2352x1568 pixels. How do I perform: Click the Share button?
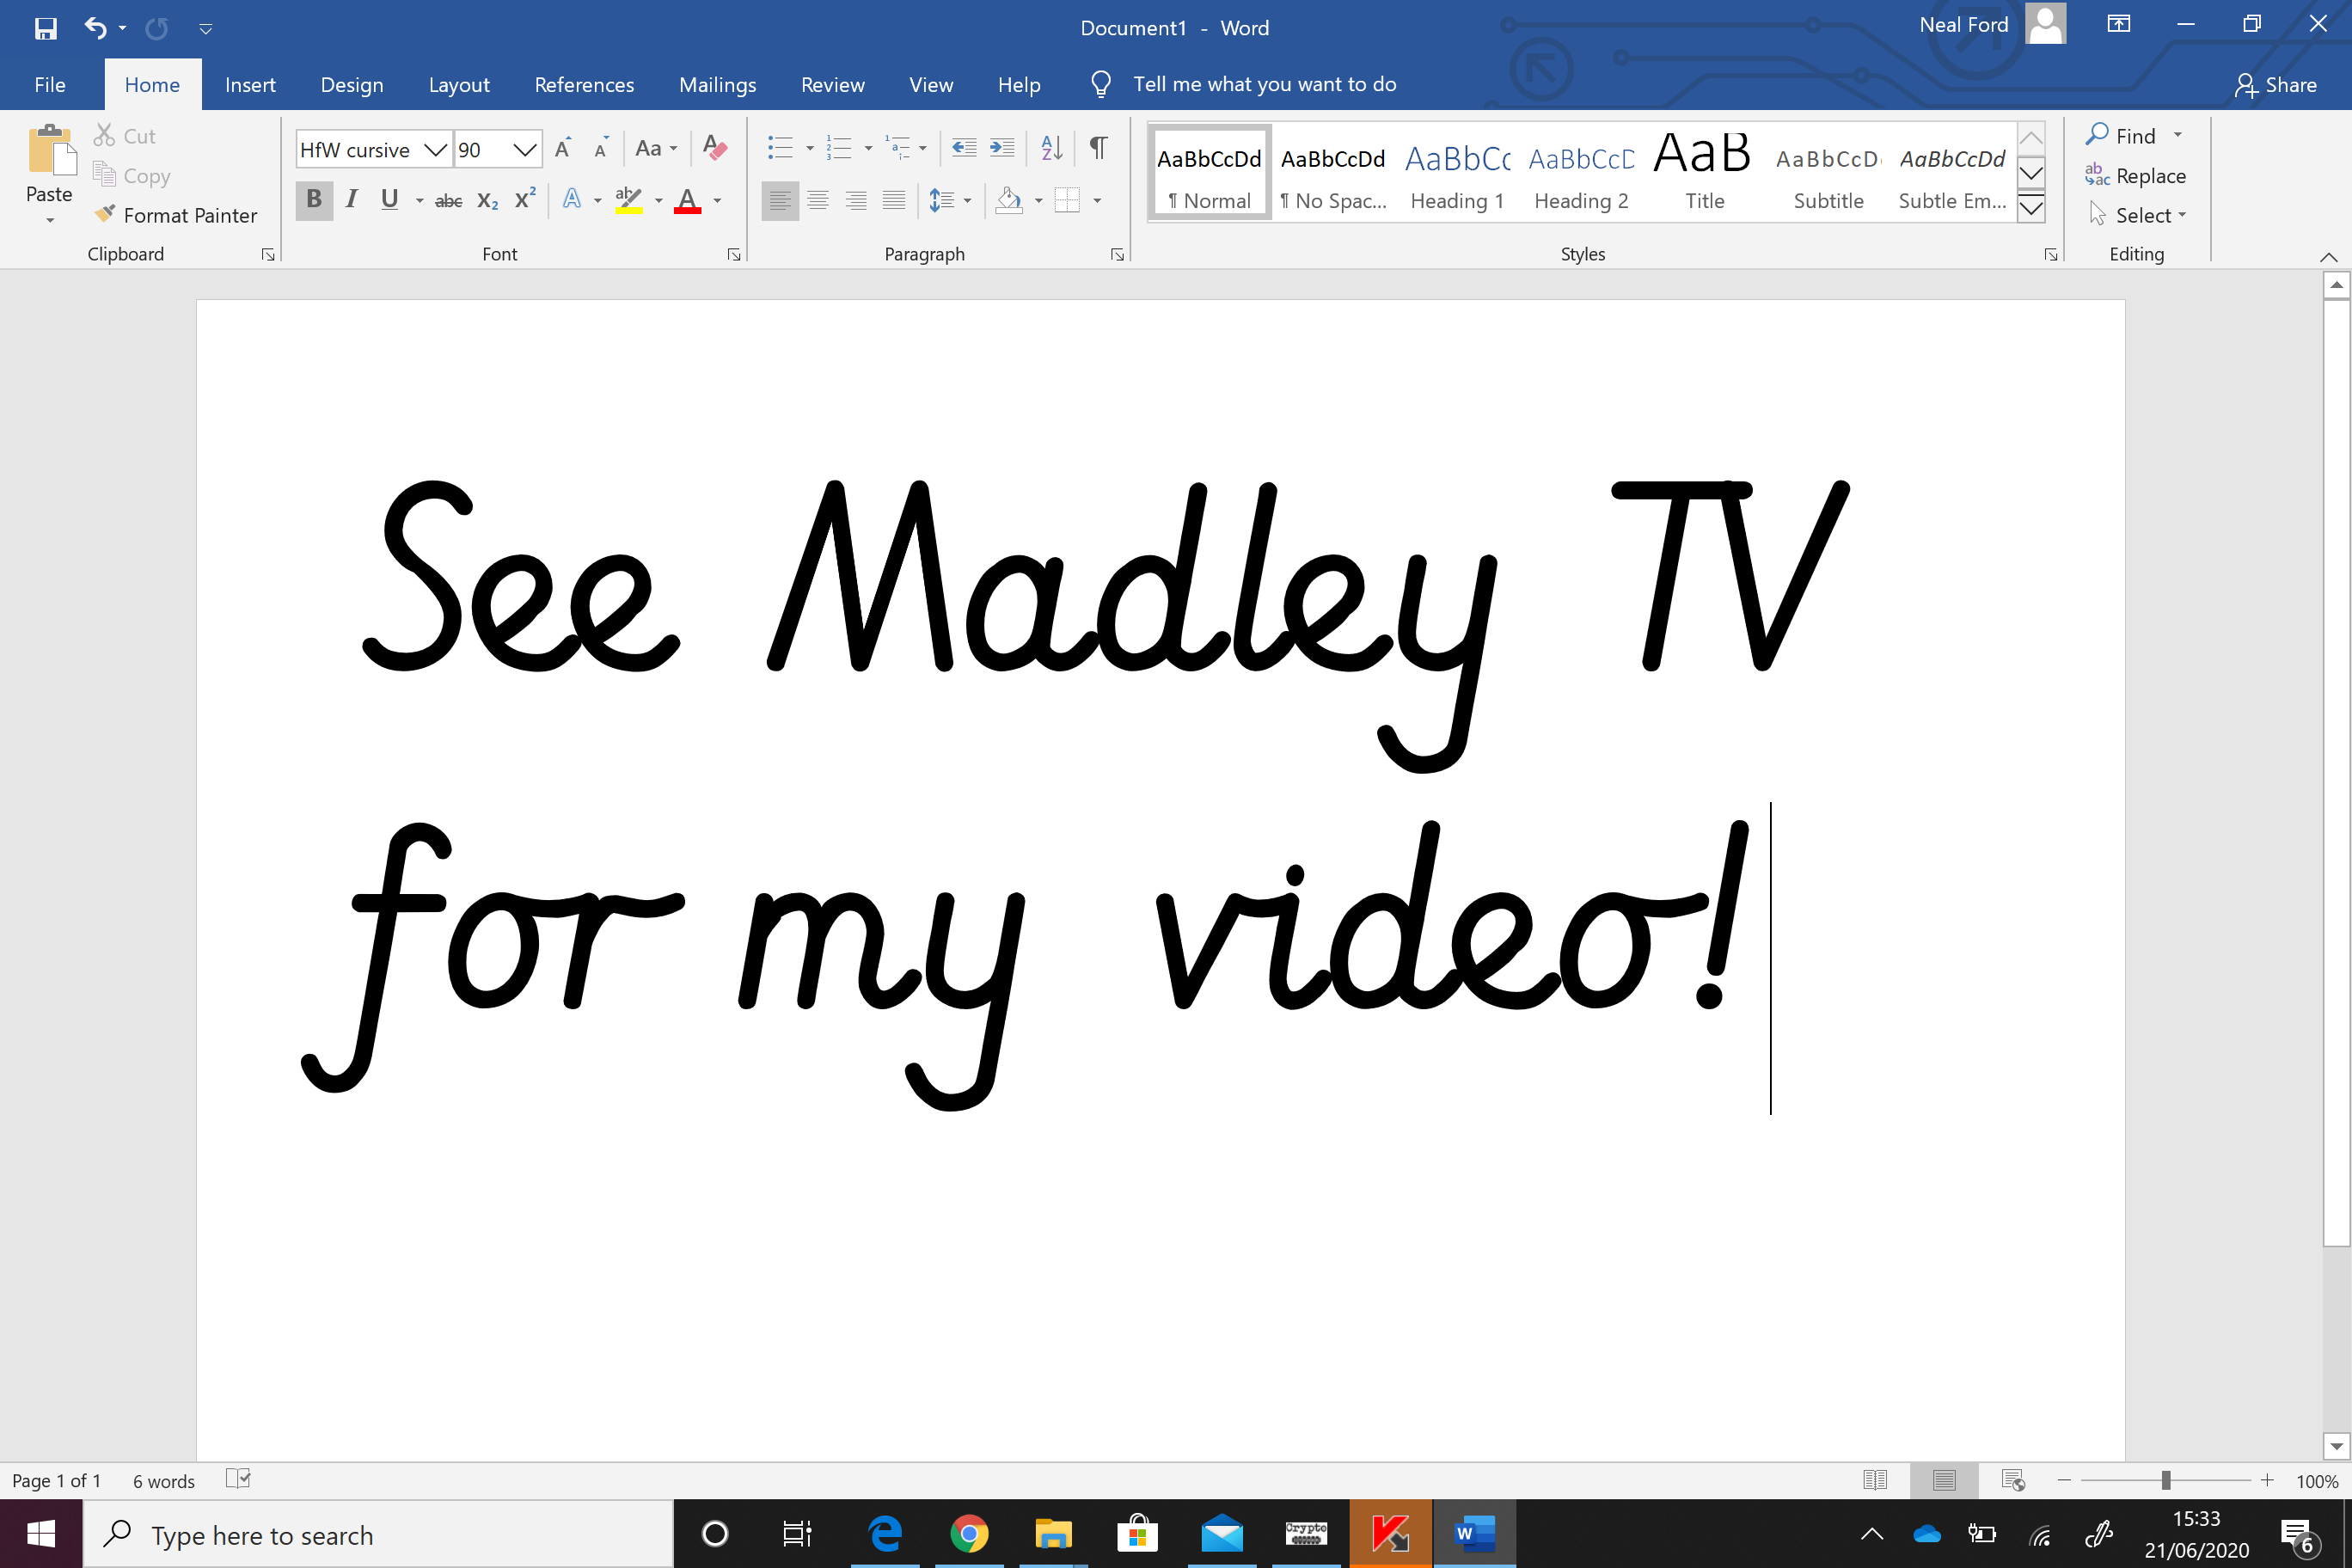[2276, 85]
